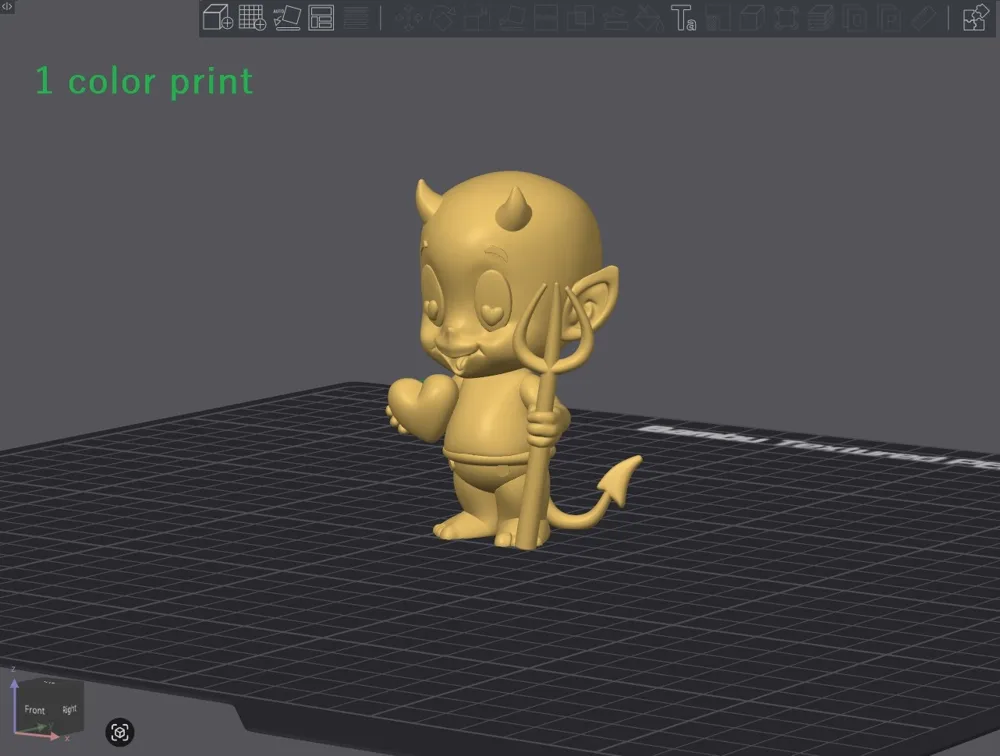Select the Scale gizmo tool

click(x=476, y=17)
